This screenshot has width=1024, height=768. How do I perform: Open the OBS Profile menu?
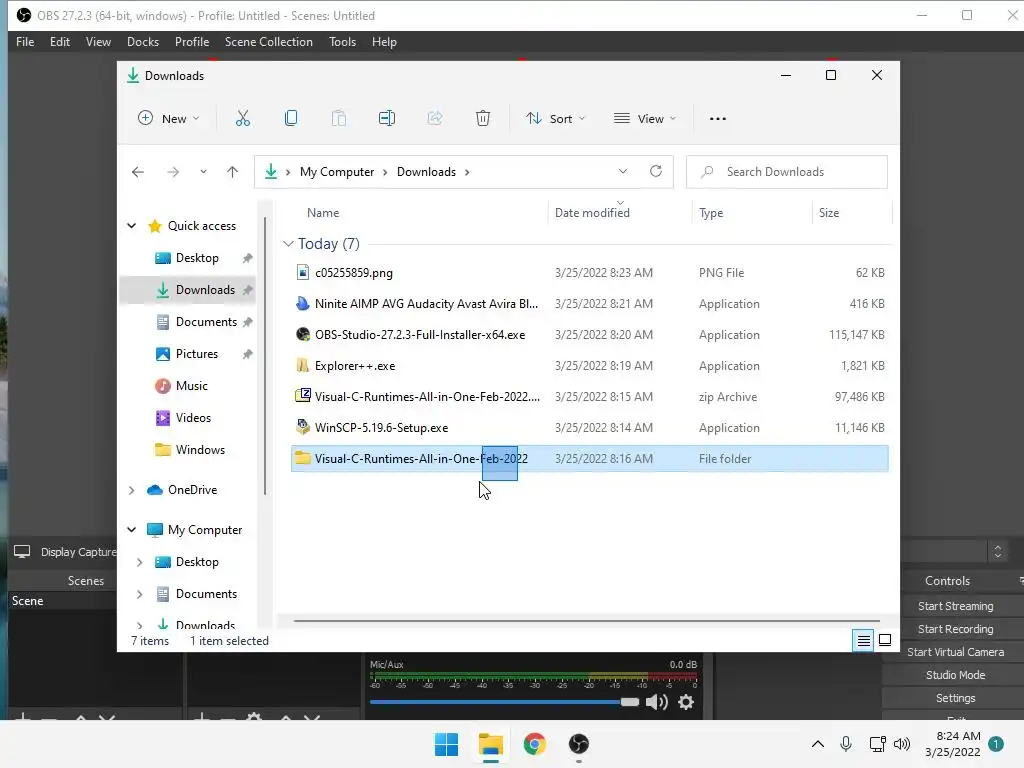click(x=192, y=42)
